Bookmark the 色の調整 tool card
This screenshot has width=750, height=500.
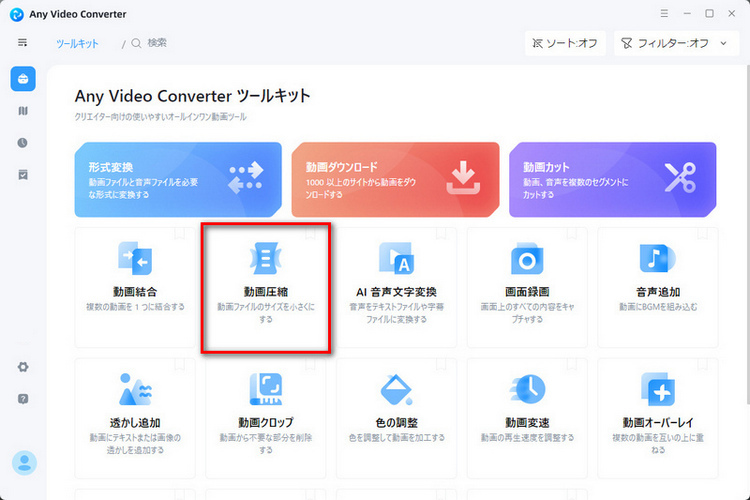point(441,365)
